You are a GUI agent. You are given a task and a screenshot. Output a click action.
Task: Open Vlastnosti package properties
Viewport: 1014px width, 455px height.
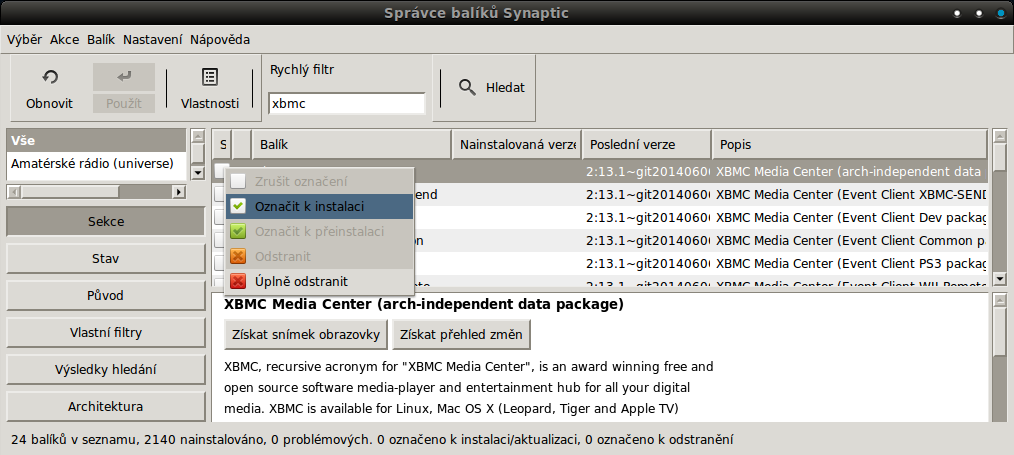[x=210, y=88]
